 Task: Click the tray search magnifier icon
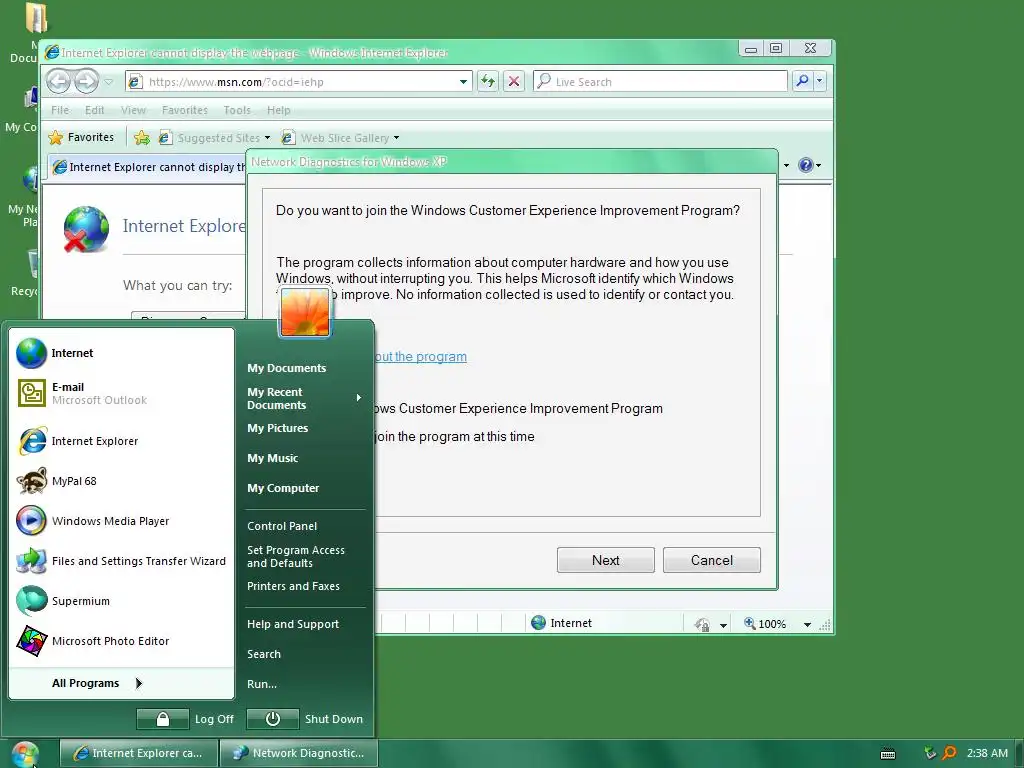coord(949,753)
